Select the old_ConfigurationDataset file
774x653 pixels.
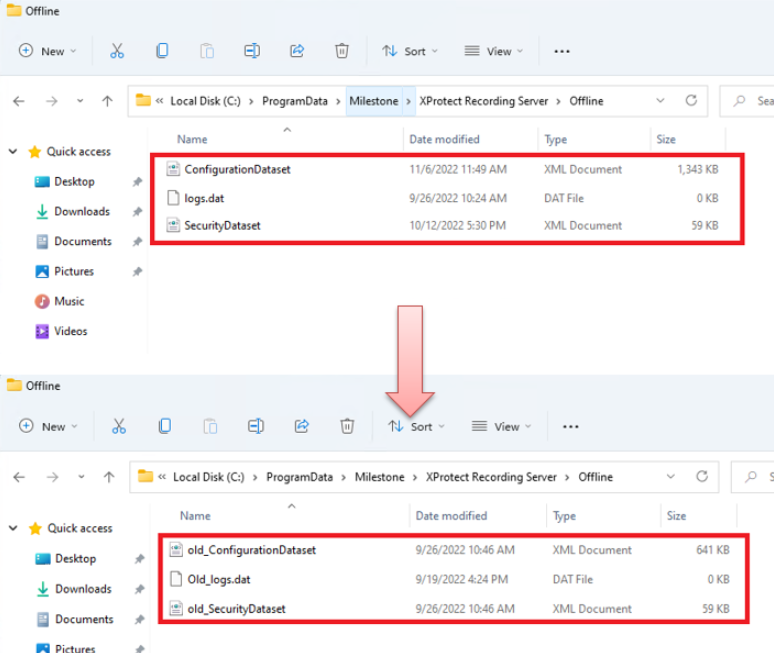coord(251,550)
